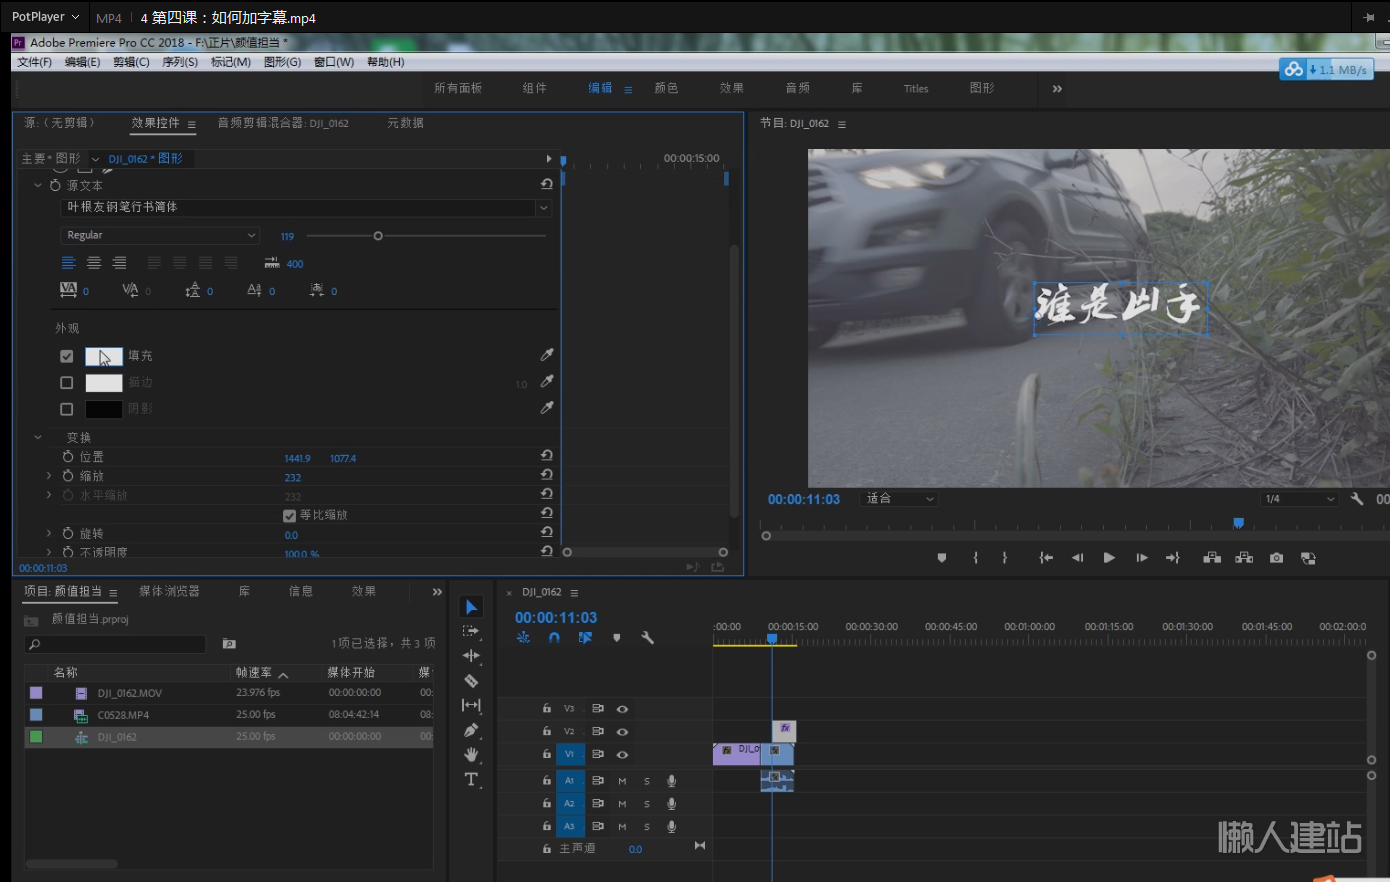
Task: Toggle scale animation stopwatch
Action: coord(68,476)
